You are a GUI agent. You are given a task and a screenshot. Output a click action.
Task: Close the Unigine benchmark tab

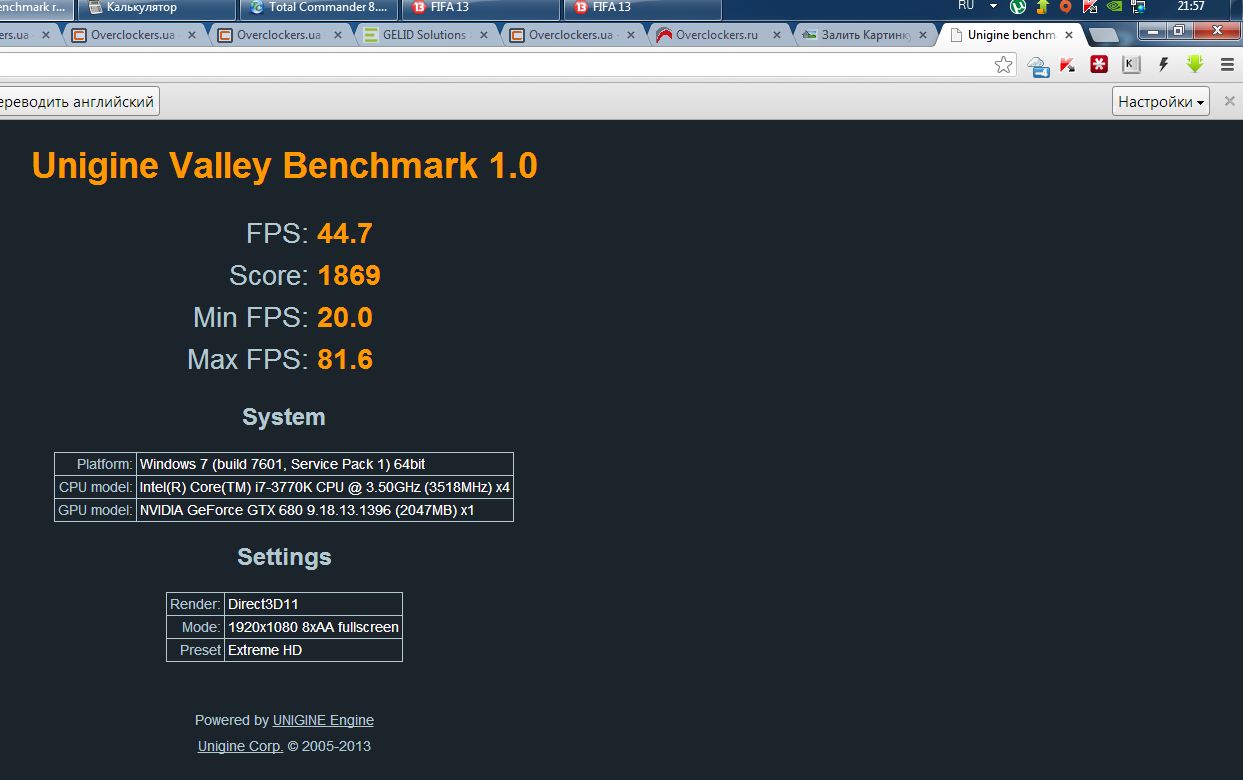click(x=1069, y=35)
